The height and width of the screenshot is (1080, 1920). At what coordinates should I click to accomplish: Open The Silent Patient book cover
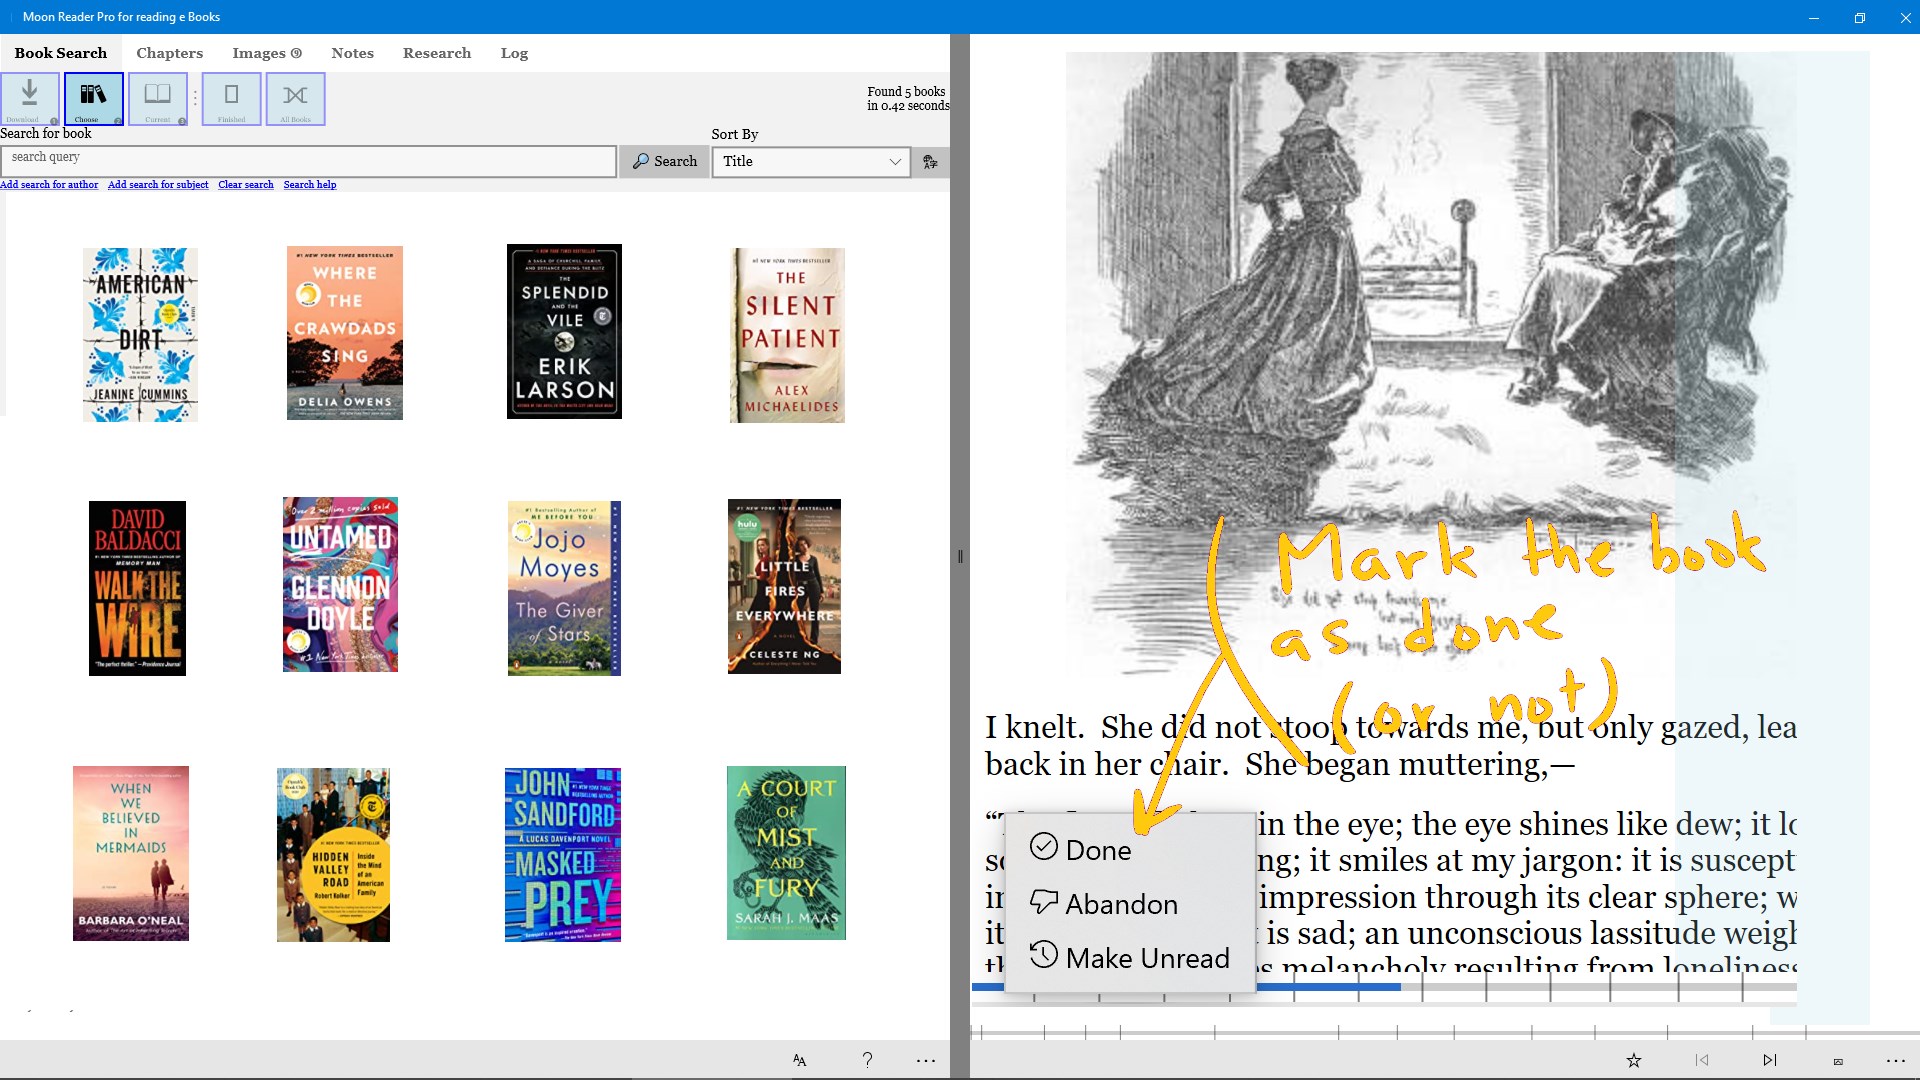788,335
